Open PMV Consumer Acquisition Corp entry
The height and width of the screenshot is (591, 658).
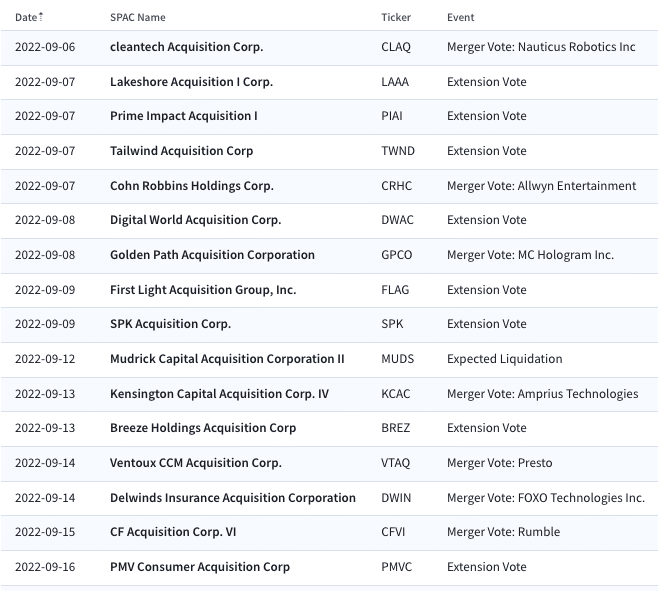coord(200,567)
